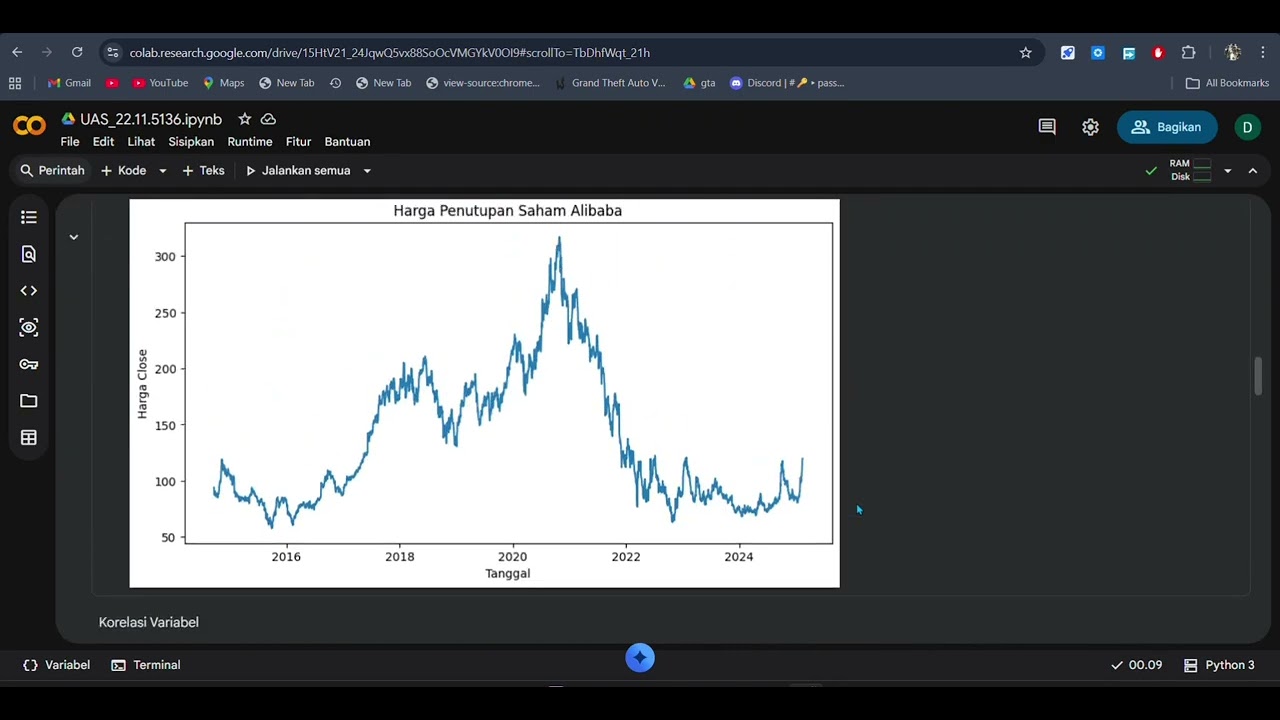Click the Google Drive icon beside the notebook name
This screenshot has height=720, width=1280.
click(x=68, y=119)
